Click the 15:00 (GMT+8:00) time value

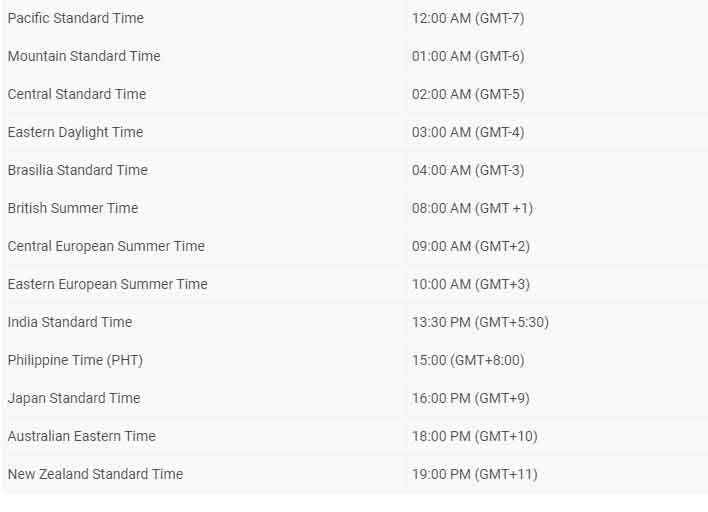(x=468, y=360)
